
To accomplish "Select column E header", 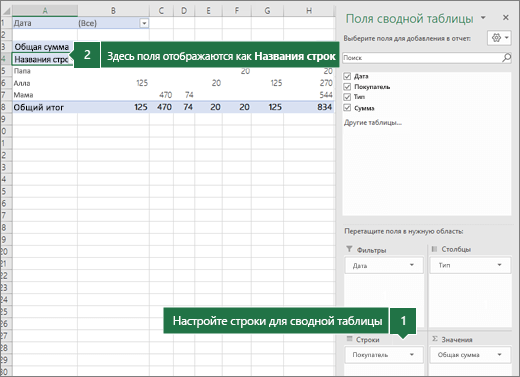I will click(208, 11).
